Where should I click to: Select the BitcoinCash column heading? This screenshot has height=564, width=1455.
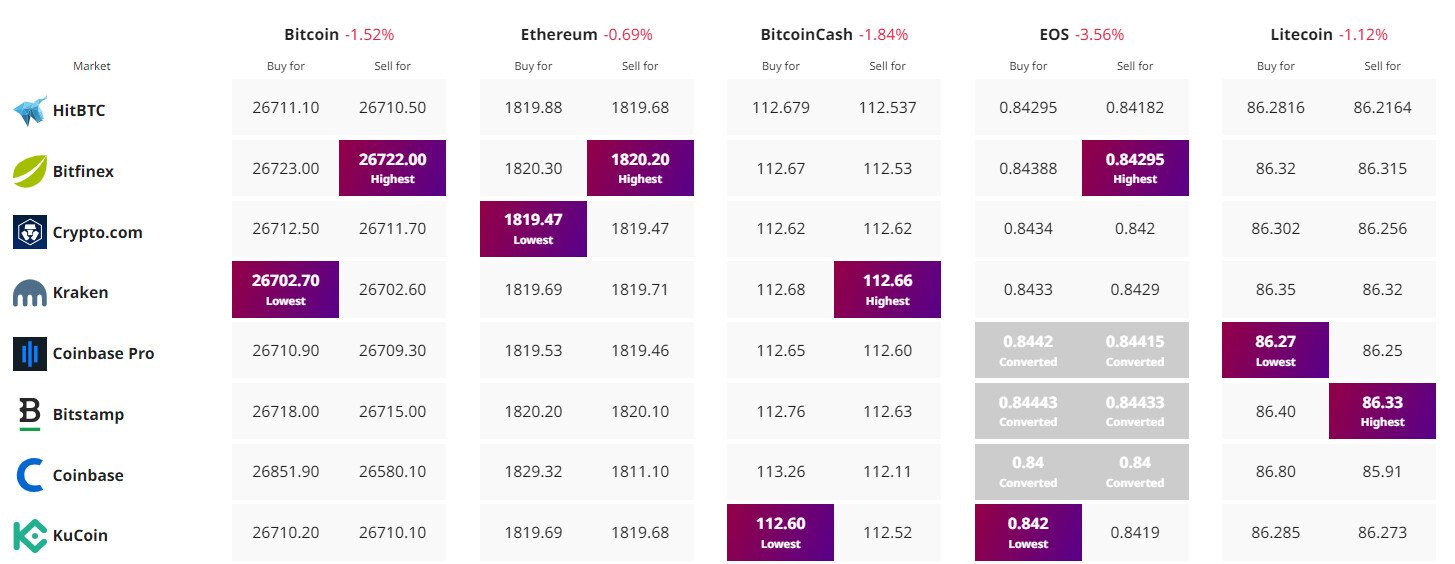[x=807, y=34]
